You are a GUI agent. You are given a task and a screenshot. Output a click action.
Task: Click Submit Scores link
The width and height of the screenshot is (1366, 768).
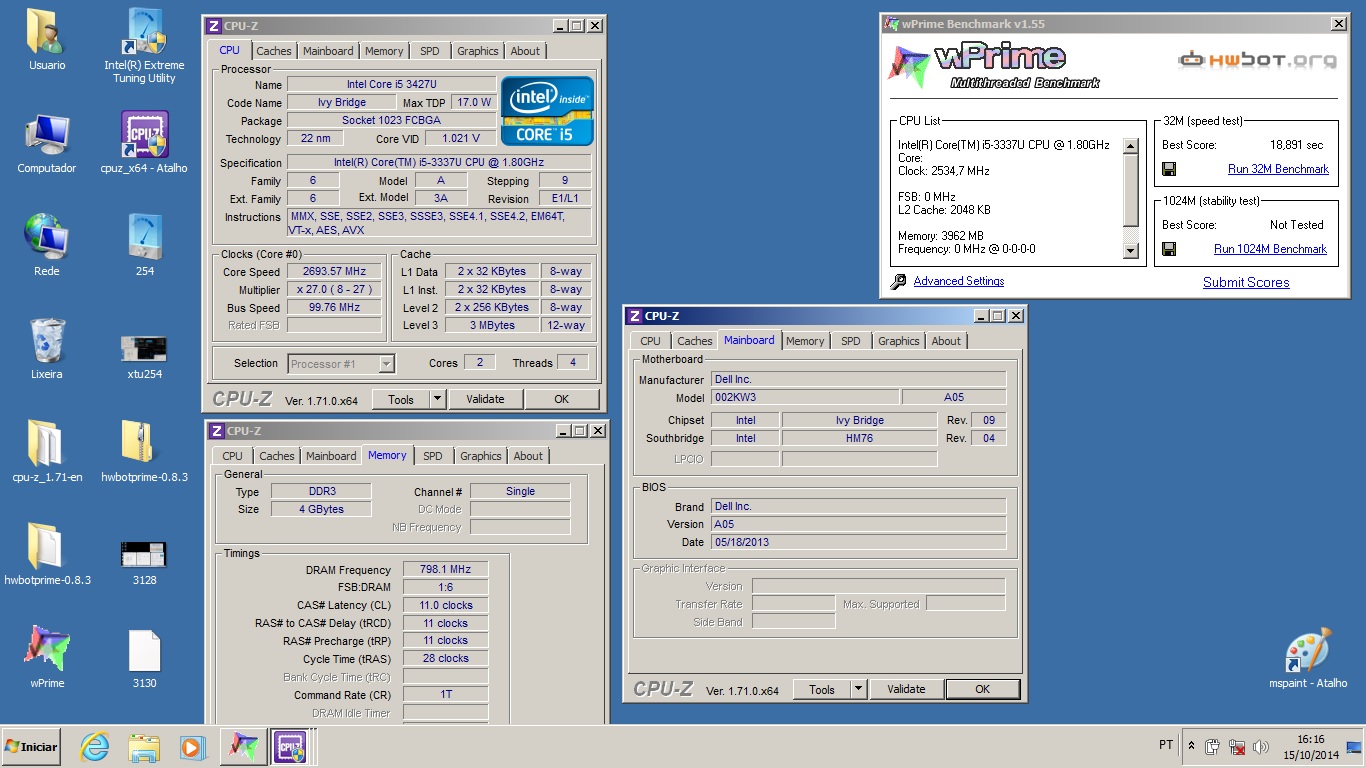point(1246,283)
